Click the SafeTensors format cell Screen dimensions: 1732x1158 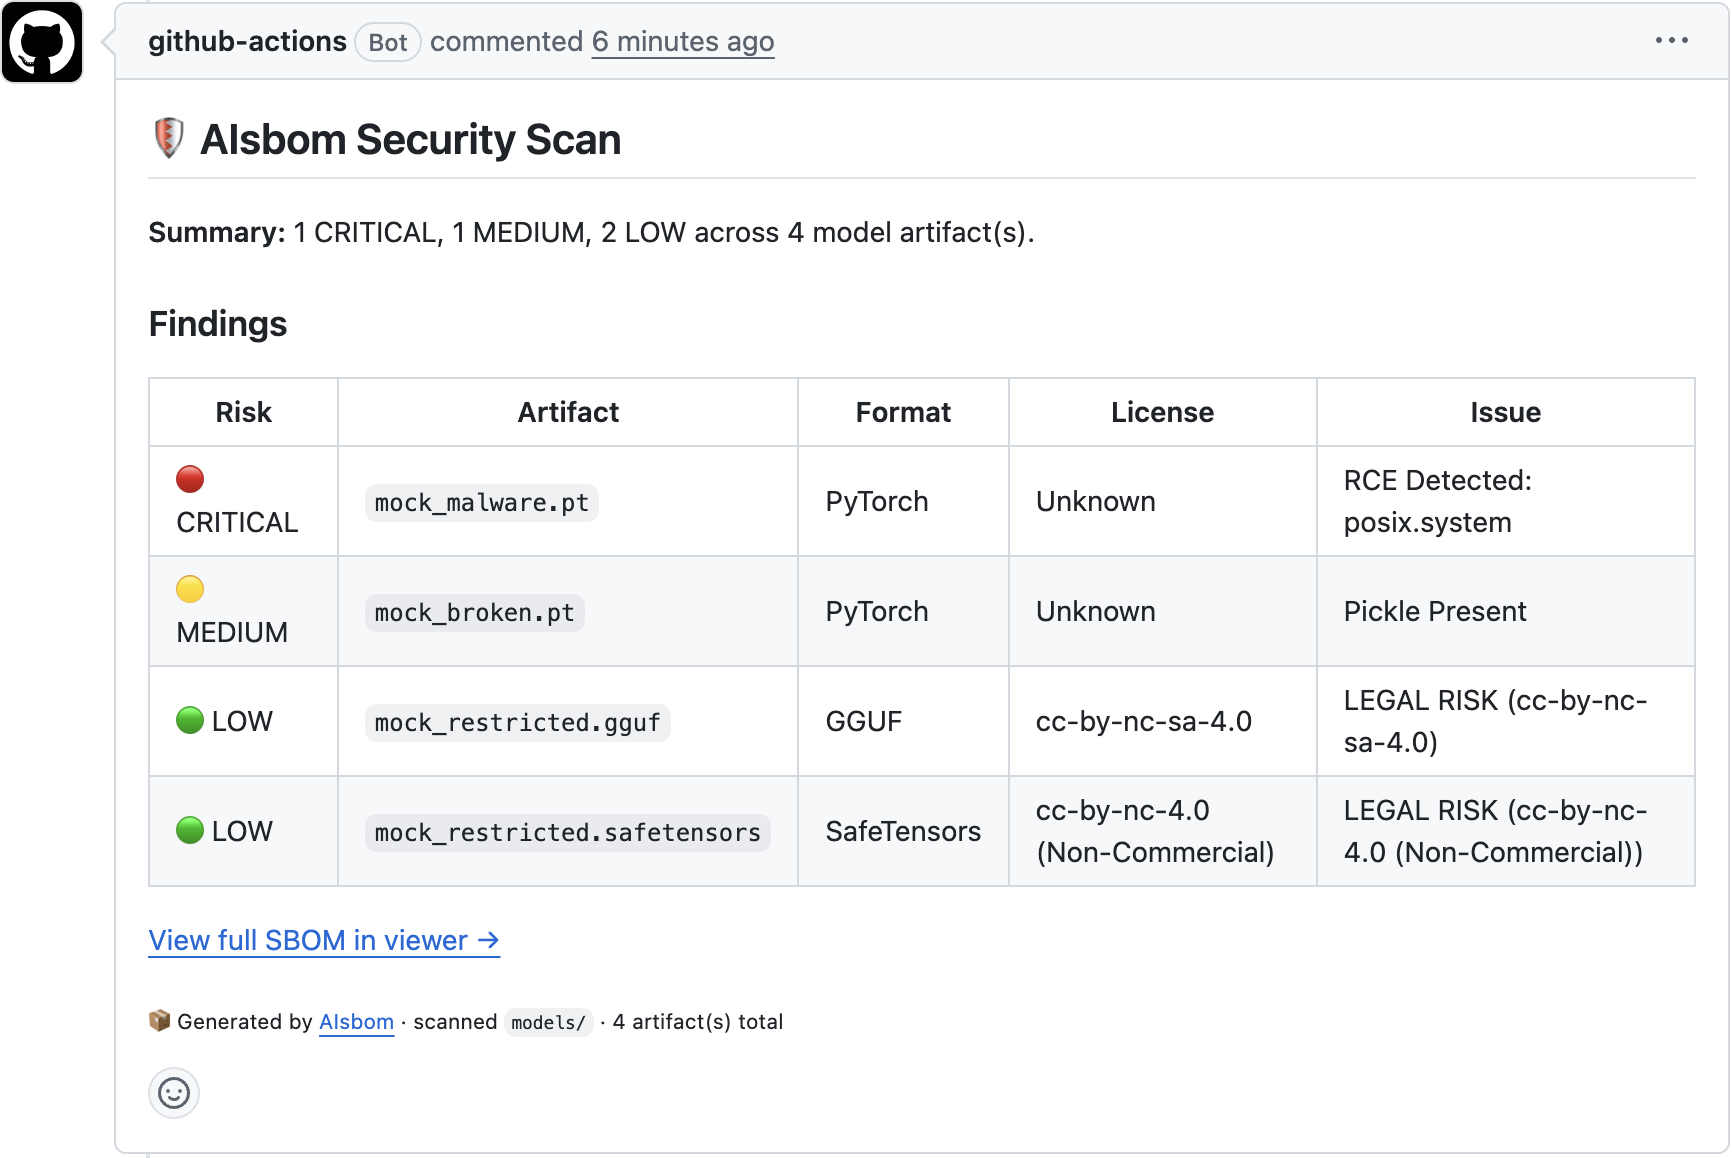tap(903, 831)
